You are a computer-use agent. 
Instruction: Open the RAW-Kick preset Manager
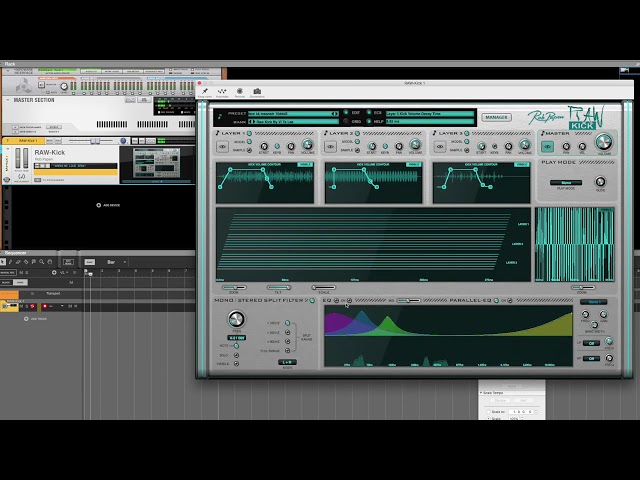[496, 117]
